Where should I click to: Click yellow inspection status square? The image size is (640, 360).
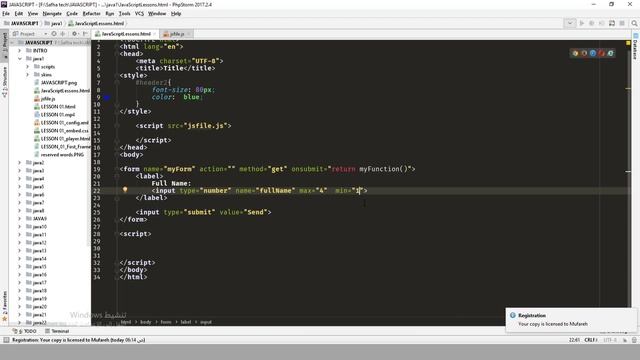628,42
